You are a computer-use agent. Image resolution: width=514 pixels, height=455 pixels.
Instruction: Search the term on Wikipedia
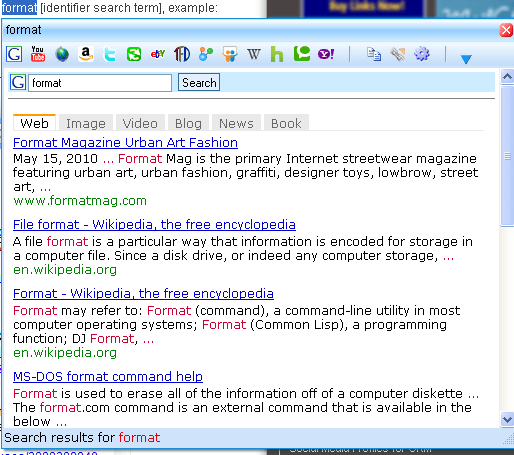click(254, 54)
